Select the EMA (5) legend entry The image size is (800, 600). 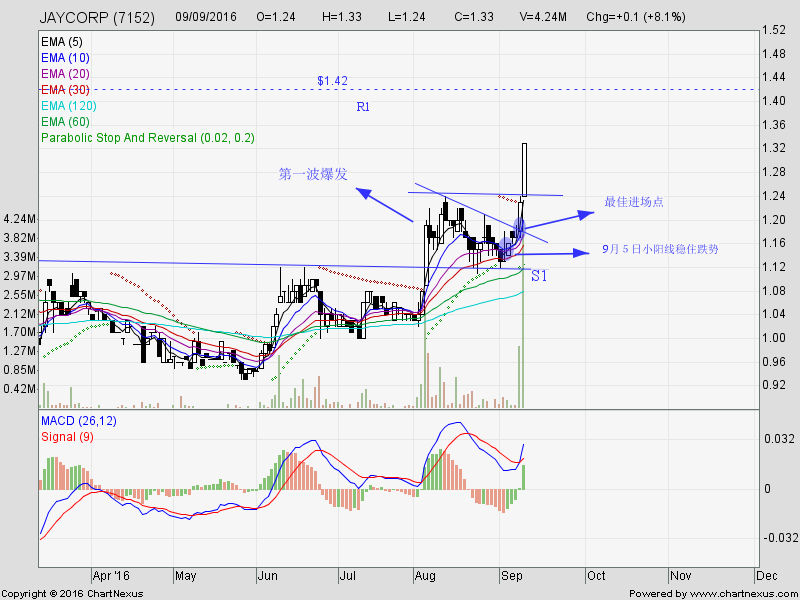(62, 42)
